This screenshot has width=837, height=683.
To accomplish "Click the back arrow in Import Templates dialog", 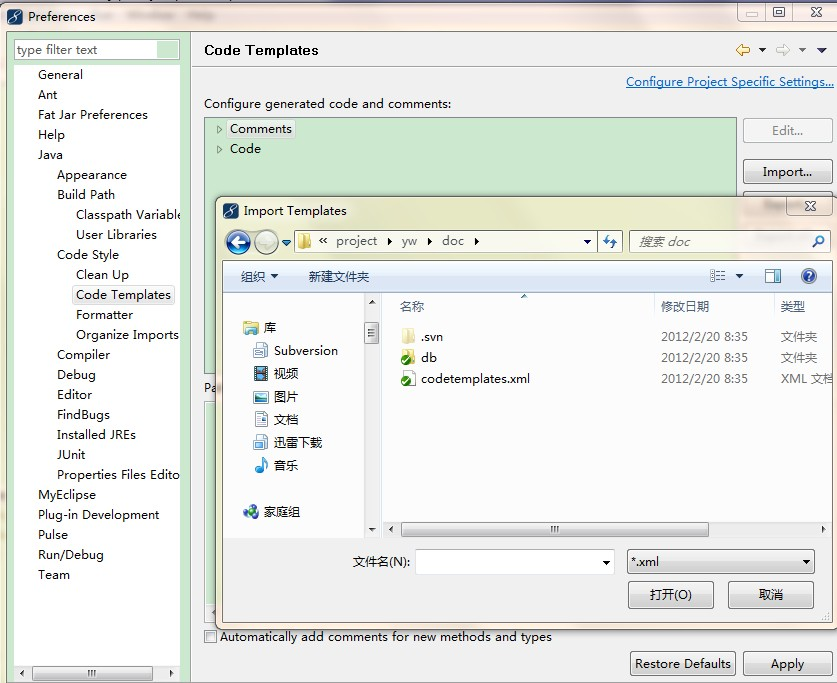I will click(238, 243).
